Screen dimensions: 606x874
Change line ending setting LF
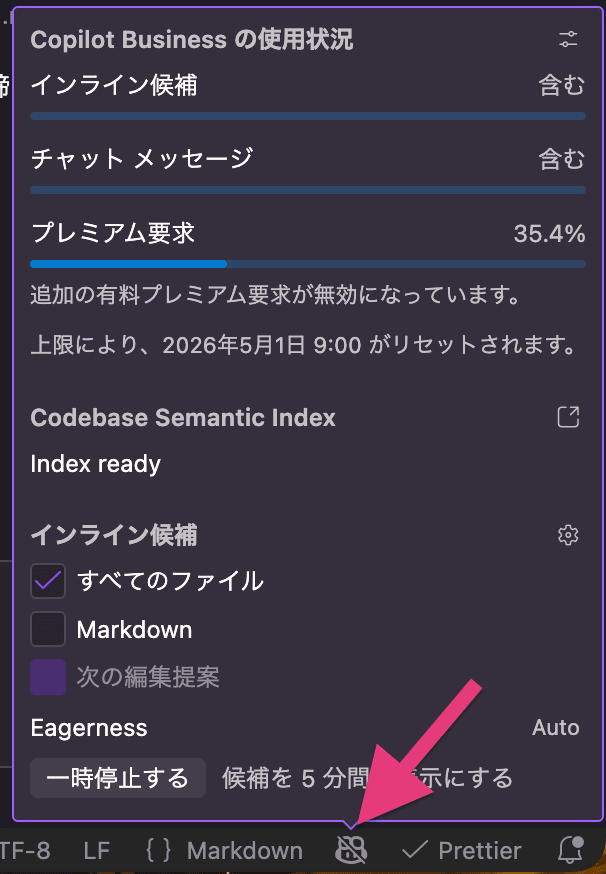pos(95,849)
